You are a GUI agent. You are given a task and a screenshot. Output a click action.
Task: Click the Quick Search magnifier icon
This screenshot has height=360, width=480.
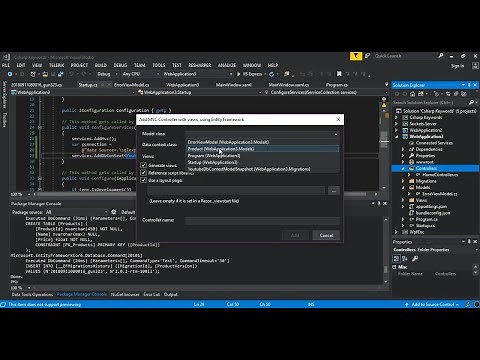coord(441,56)
